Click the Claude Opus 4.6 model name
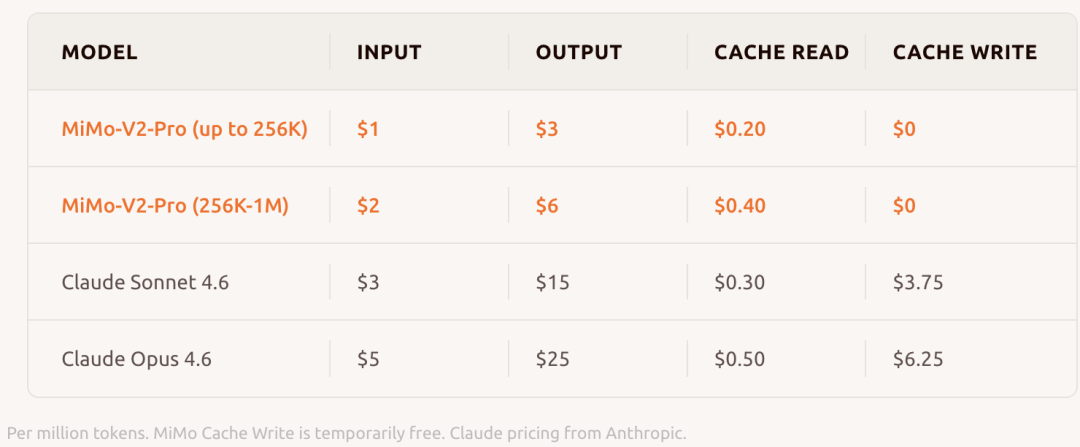The image size is (1080, 447). 136,358
